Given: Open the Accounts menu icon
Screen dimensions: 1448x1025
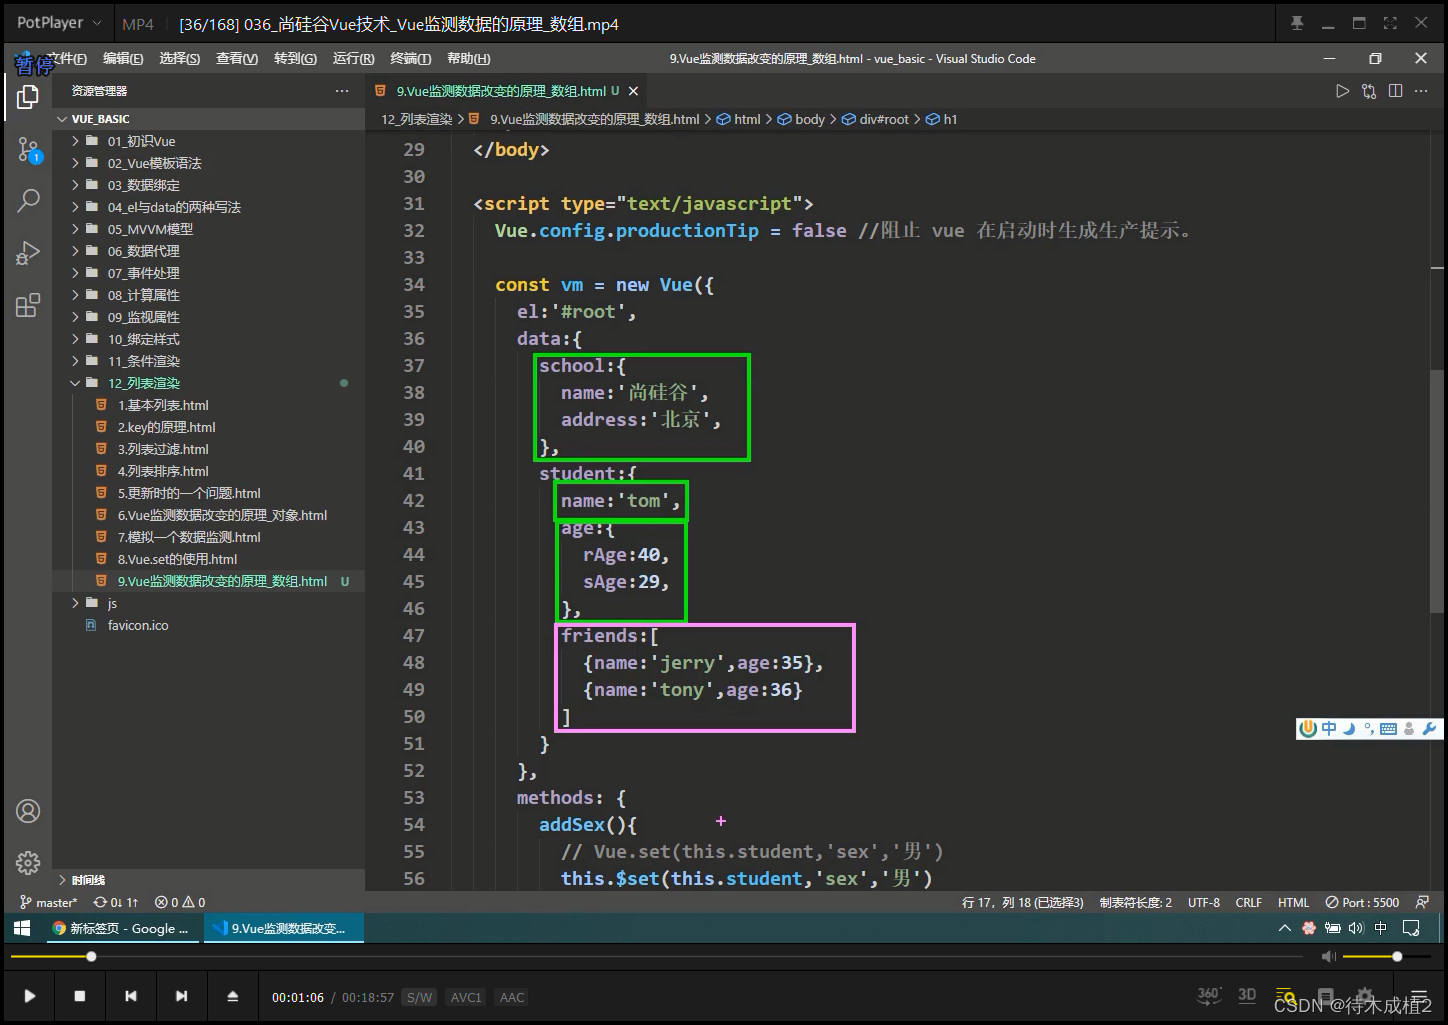Looking at the screenshot, I should tap(28, 811).
